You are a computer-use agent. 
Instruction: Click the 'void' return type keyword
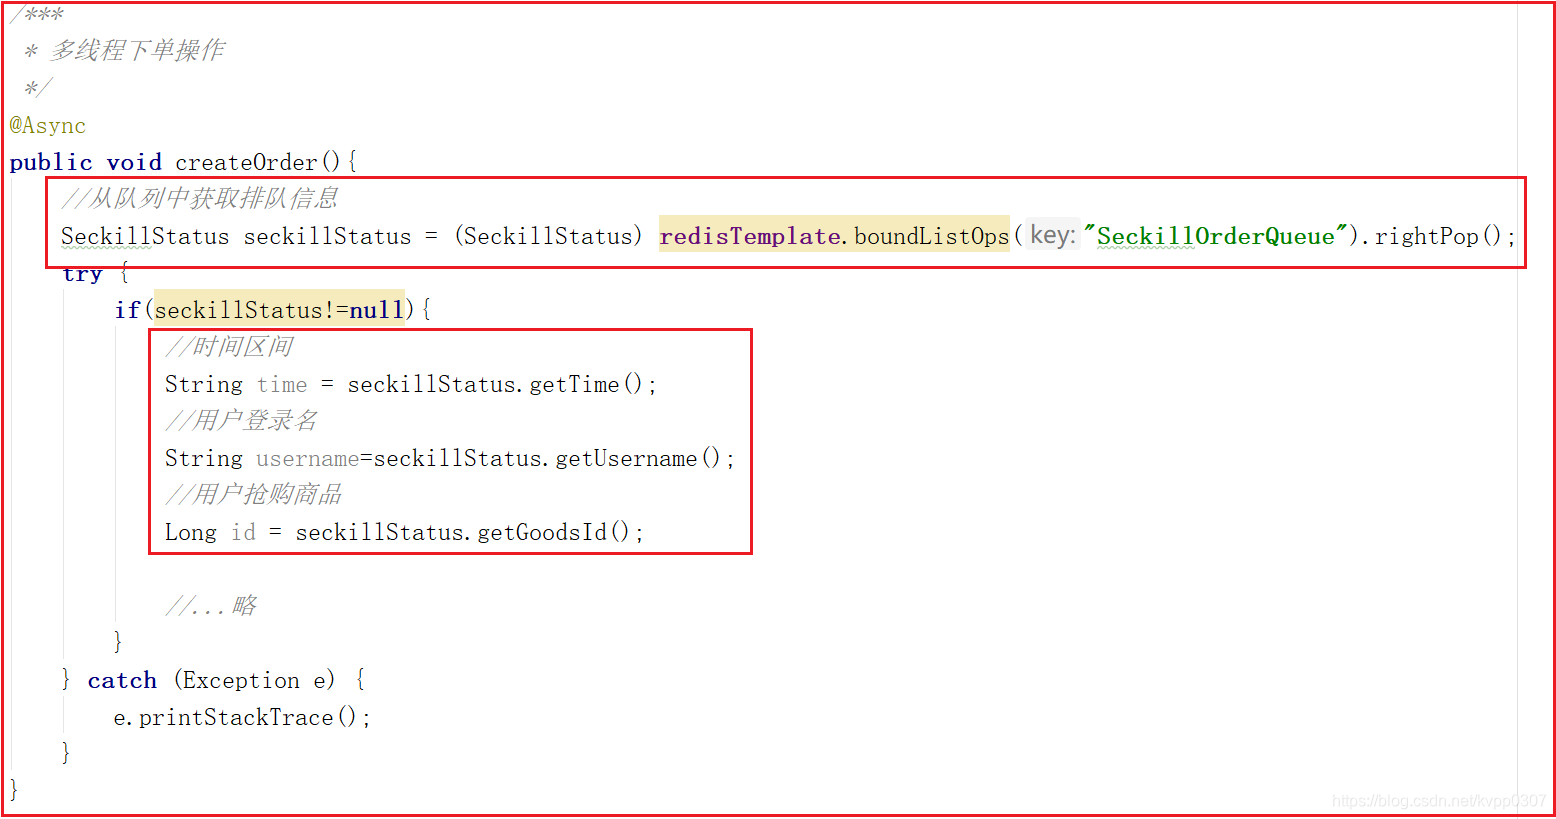134,162
